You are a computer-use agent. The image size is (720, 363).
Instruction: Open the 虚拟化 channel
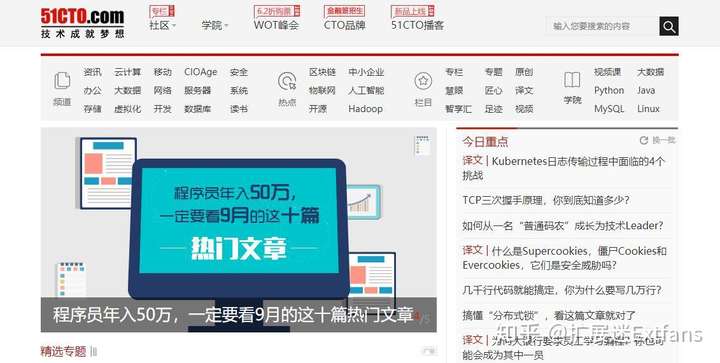[128, 109]
